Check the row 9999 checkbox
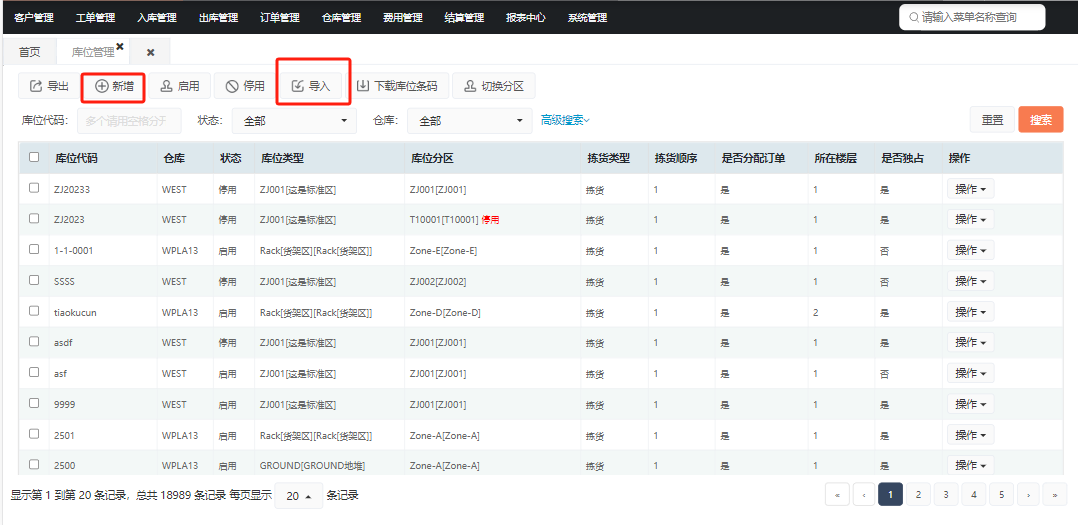Image resolution: width=1078 pixels, height=525 pixels. point(34,403)
